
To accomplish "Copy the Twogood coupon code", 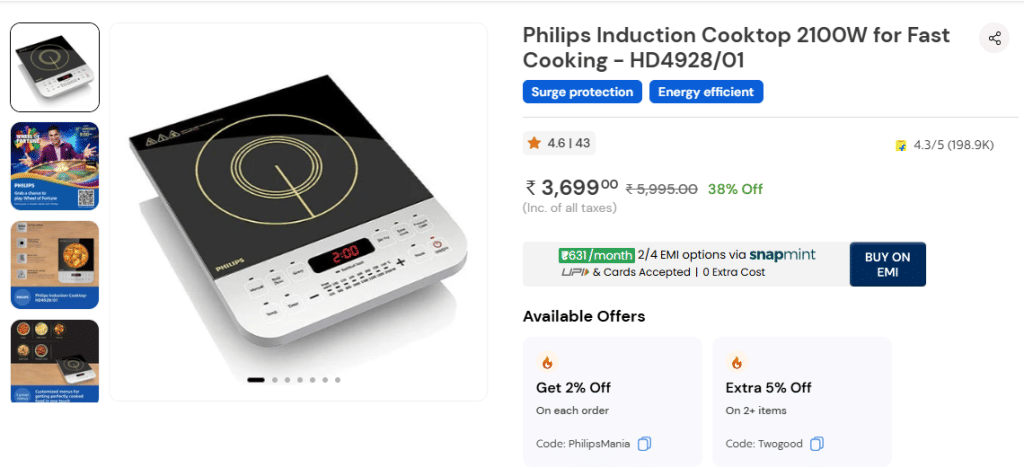I will click(x=817, y=443).
